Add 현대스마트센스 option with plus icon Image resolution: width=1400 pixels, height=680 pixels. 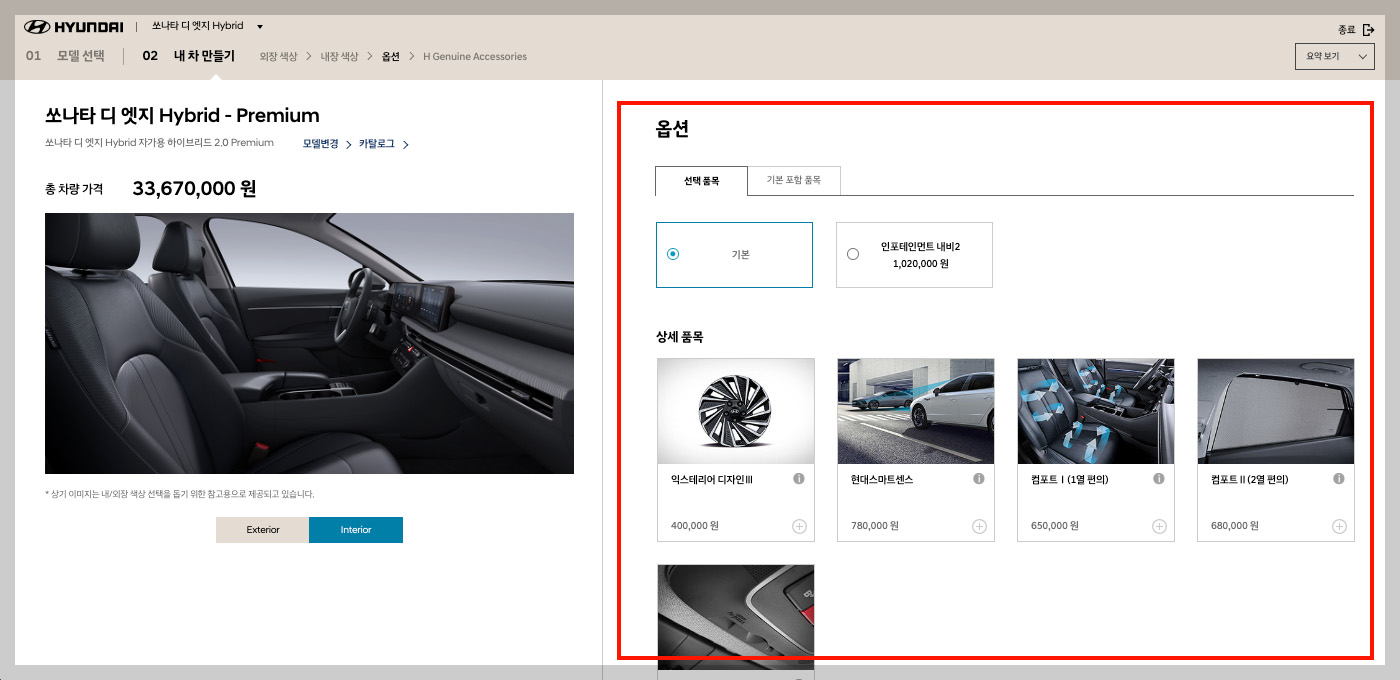pos(979,526)
